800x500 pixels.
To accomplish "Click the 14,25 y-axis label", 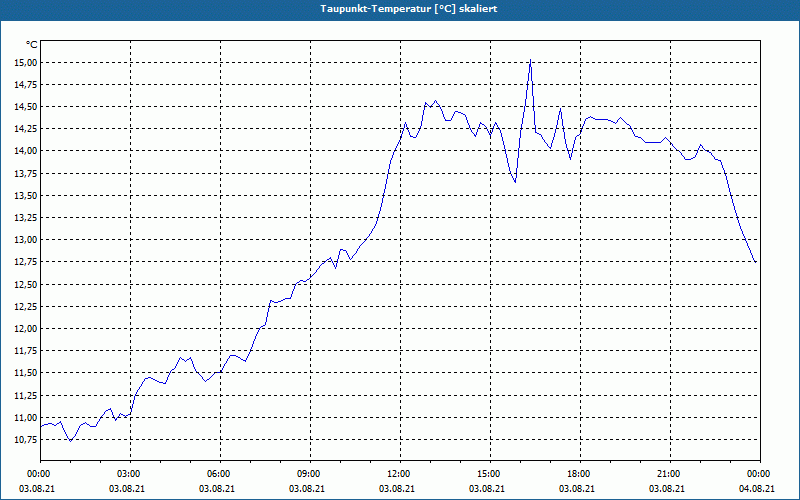I will 26,129.
